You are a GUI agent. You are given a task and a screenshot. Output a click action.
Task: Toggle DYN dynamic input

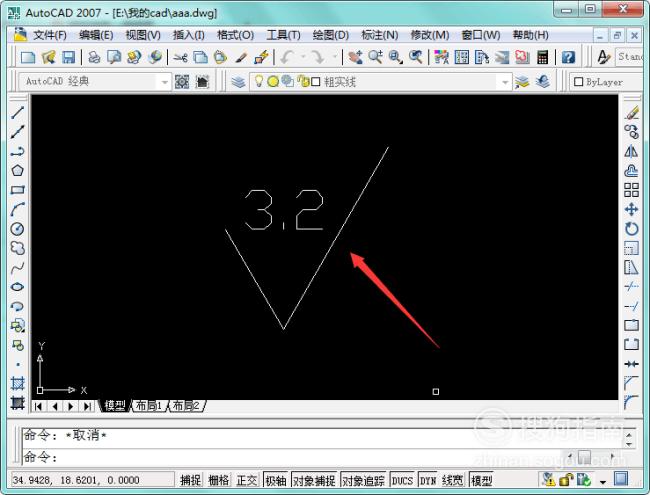(x=428, y=480)
